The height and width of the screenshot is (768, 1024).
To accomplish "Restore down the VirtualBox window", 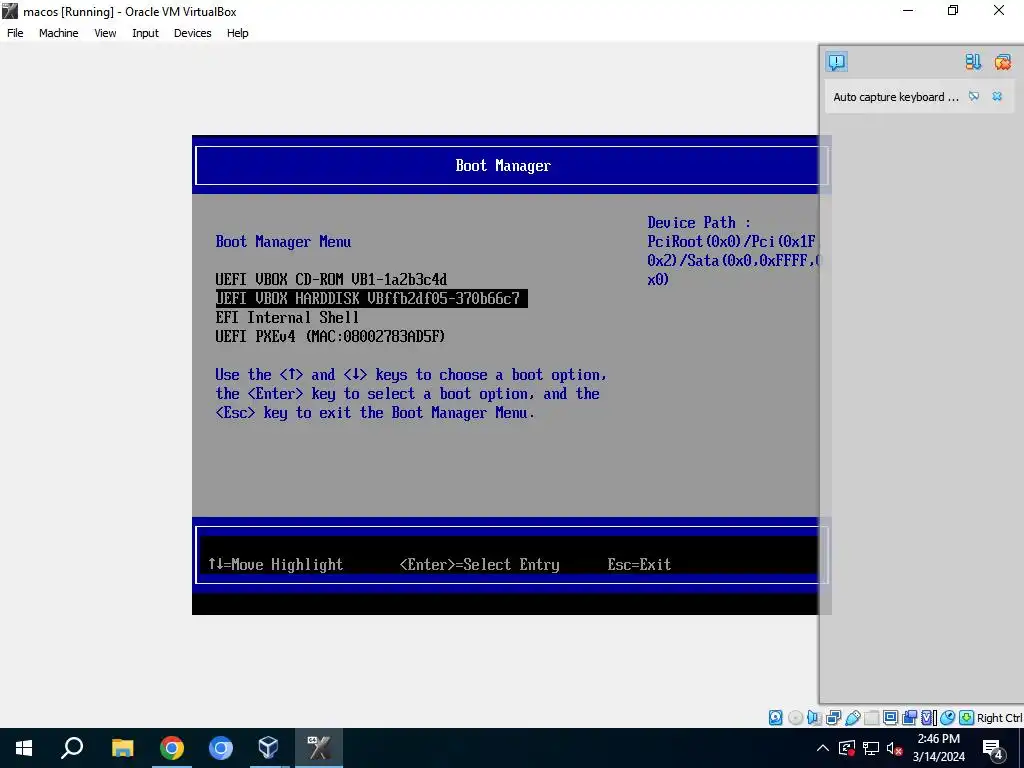I will coord(953,10).
